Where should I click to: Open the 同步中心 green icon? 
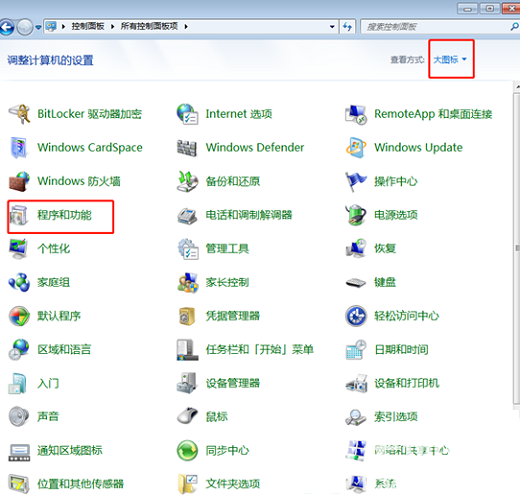(187, 451)
